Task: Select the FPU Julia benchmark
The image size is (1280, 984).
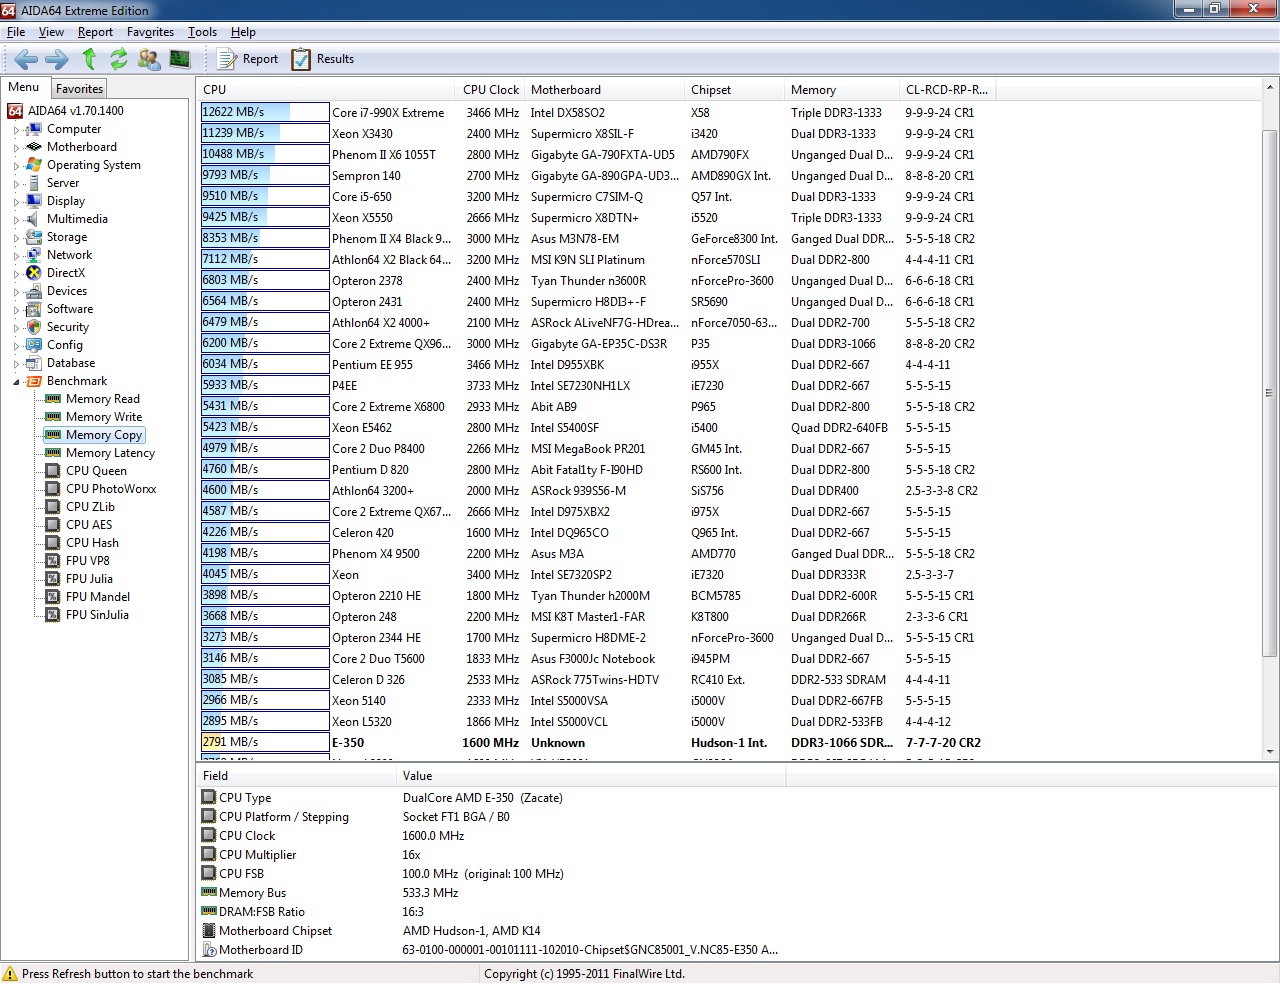Action: click(89, 579)
